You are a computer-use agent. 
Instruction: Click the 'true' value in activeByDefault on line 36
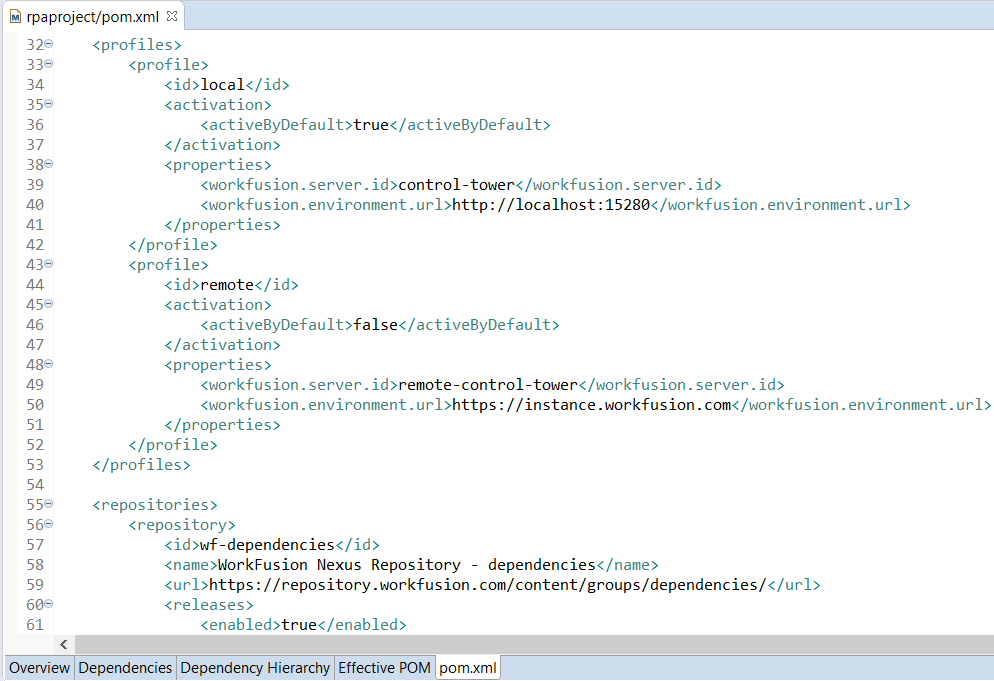coord(371,124)
